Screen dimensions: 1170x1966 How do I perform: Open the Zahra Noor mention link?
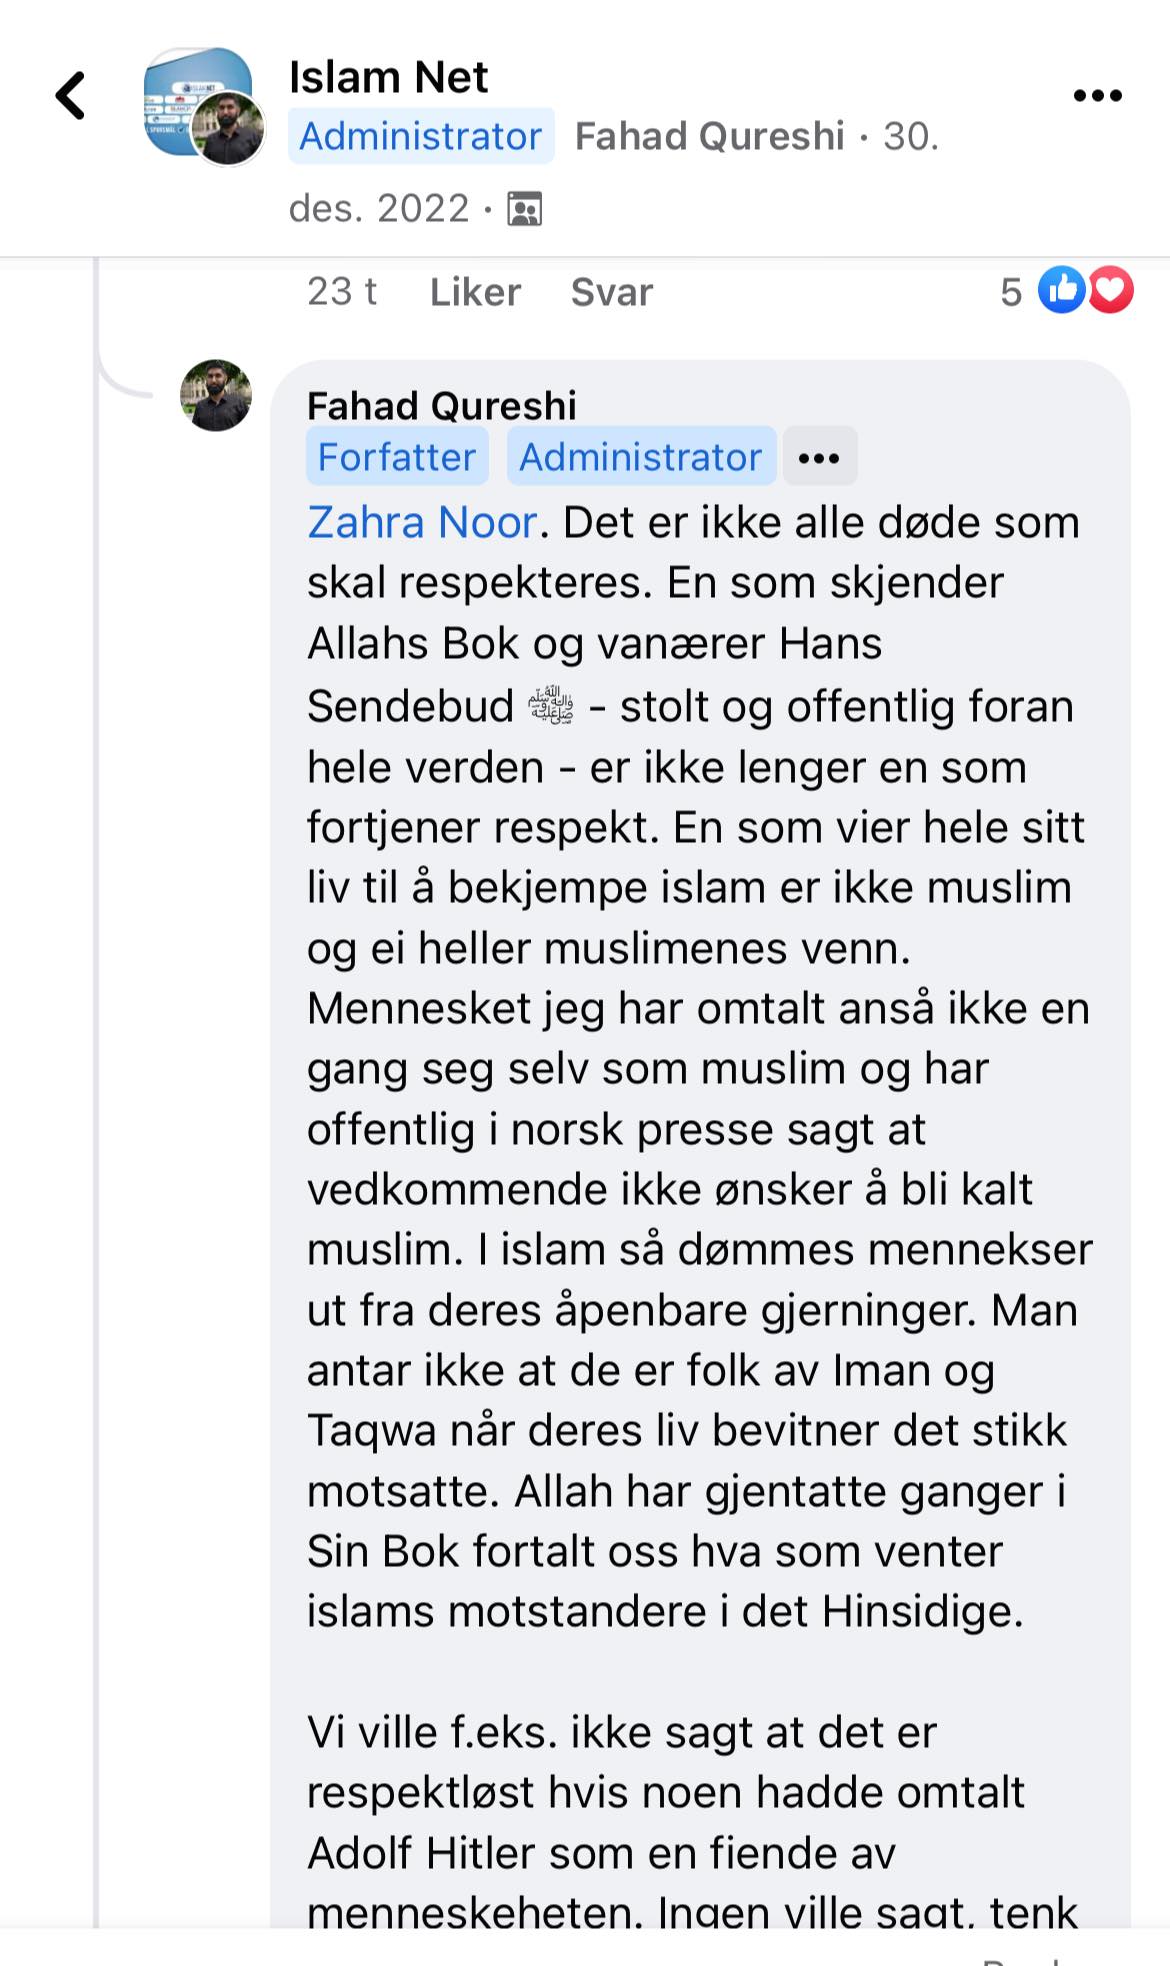pyautogui.click(x=422, y=522)
